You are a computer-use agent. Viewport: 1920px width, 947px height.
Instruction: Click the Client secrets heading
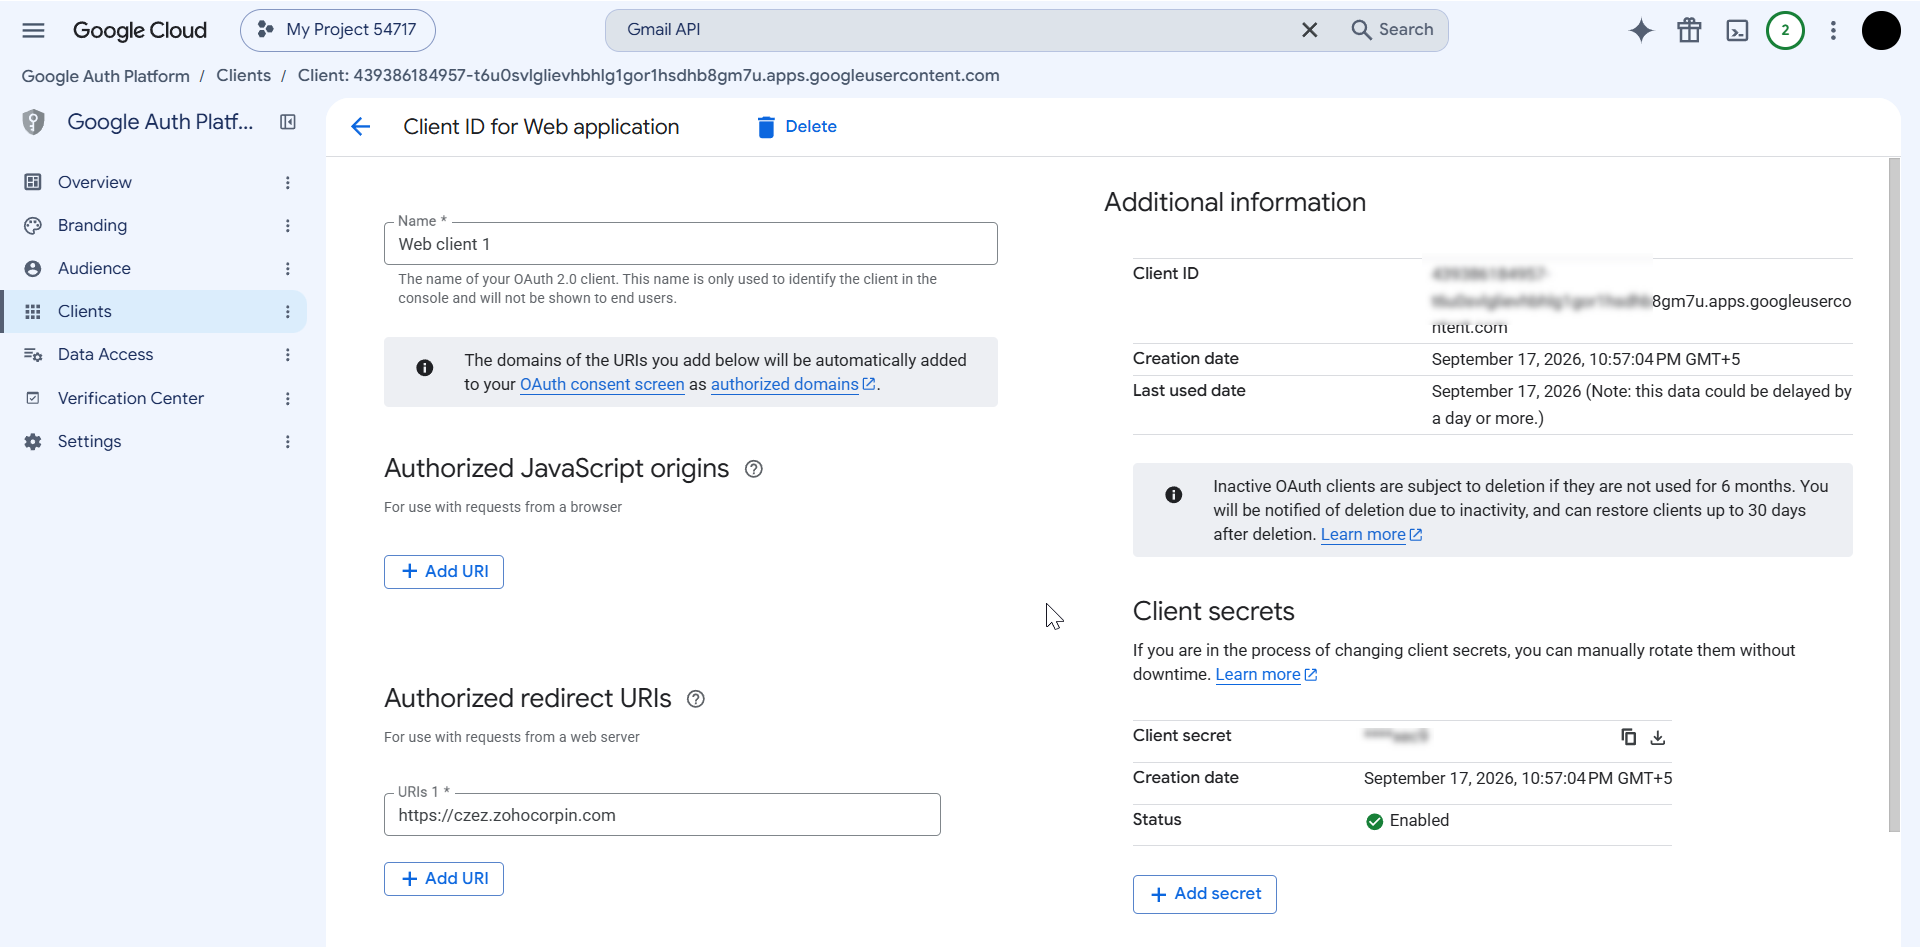[1214, 611]
